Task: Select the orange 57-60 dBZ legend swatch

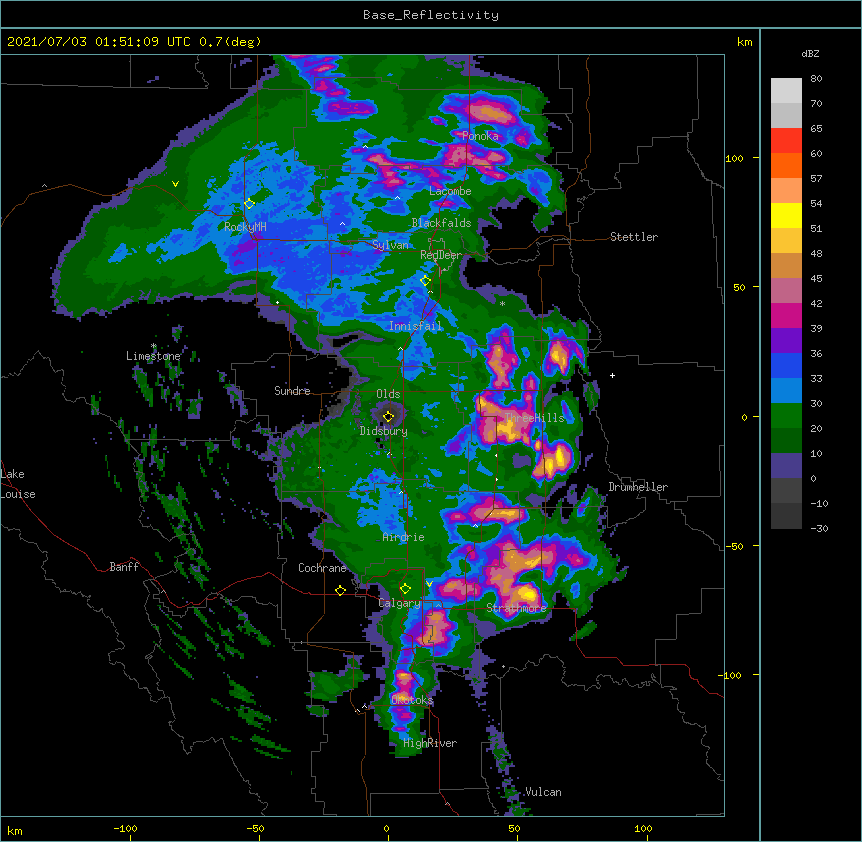Action: point(786,165)
